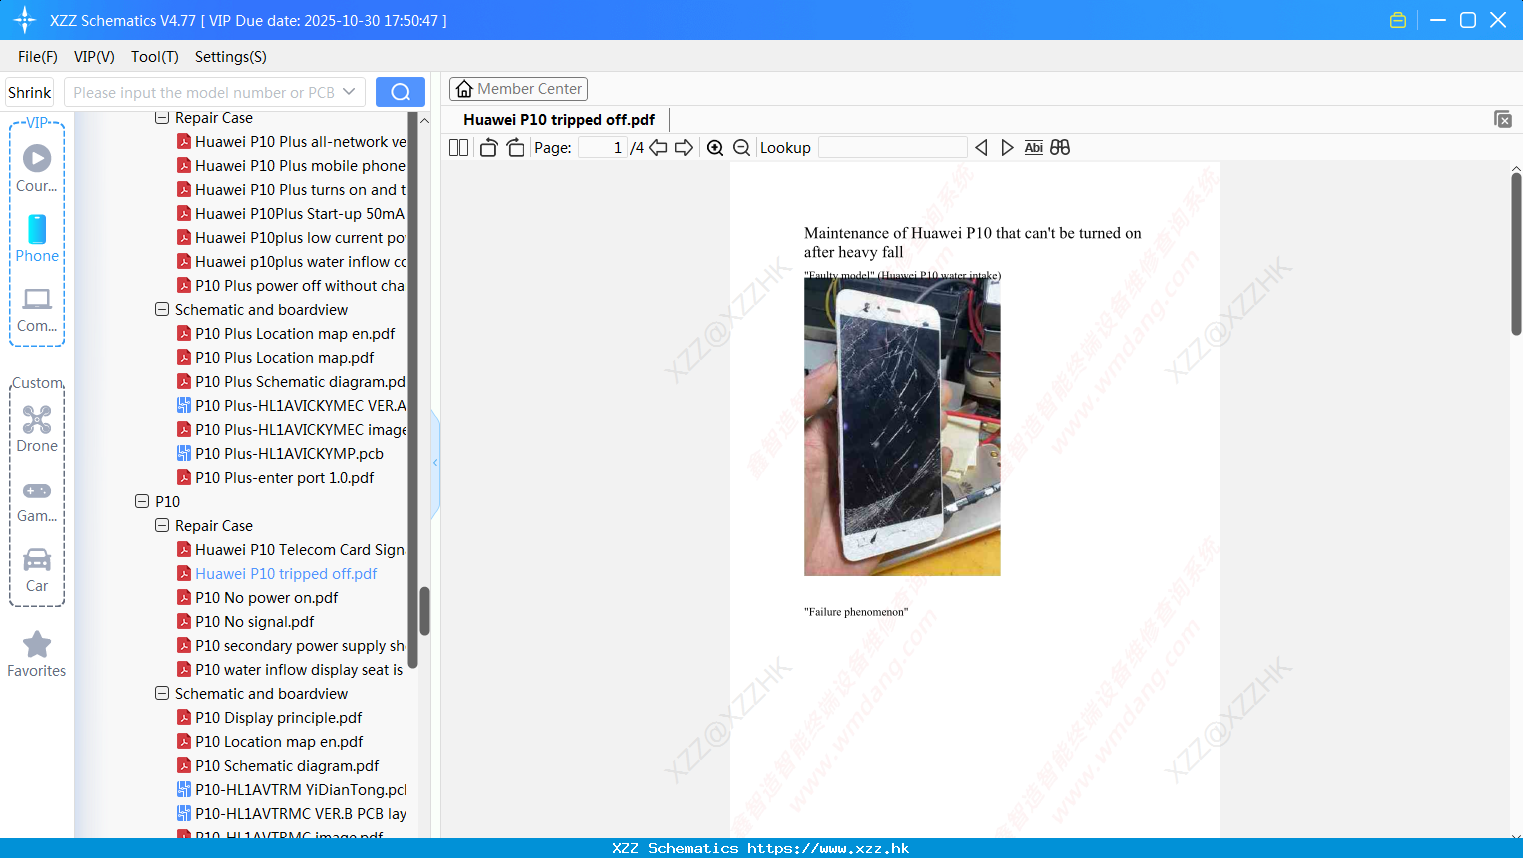Click the model number search box

click(x=214, y=92)
